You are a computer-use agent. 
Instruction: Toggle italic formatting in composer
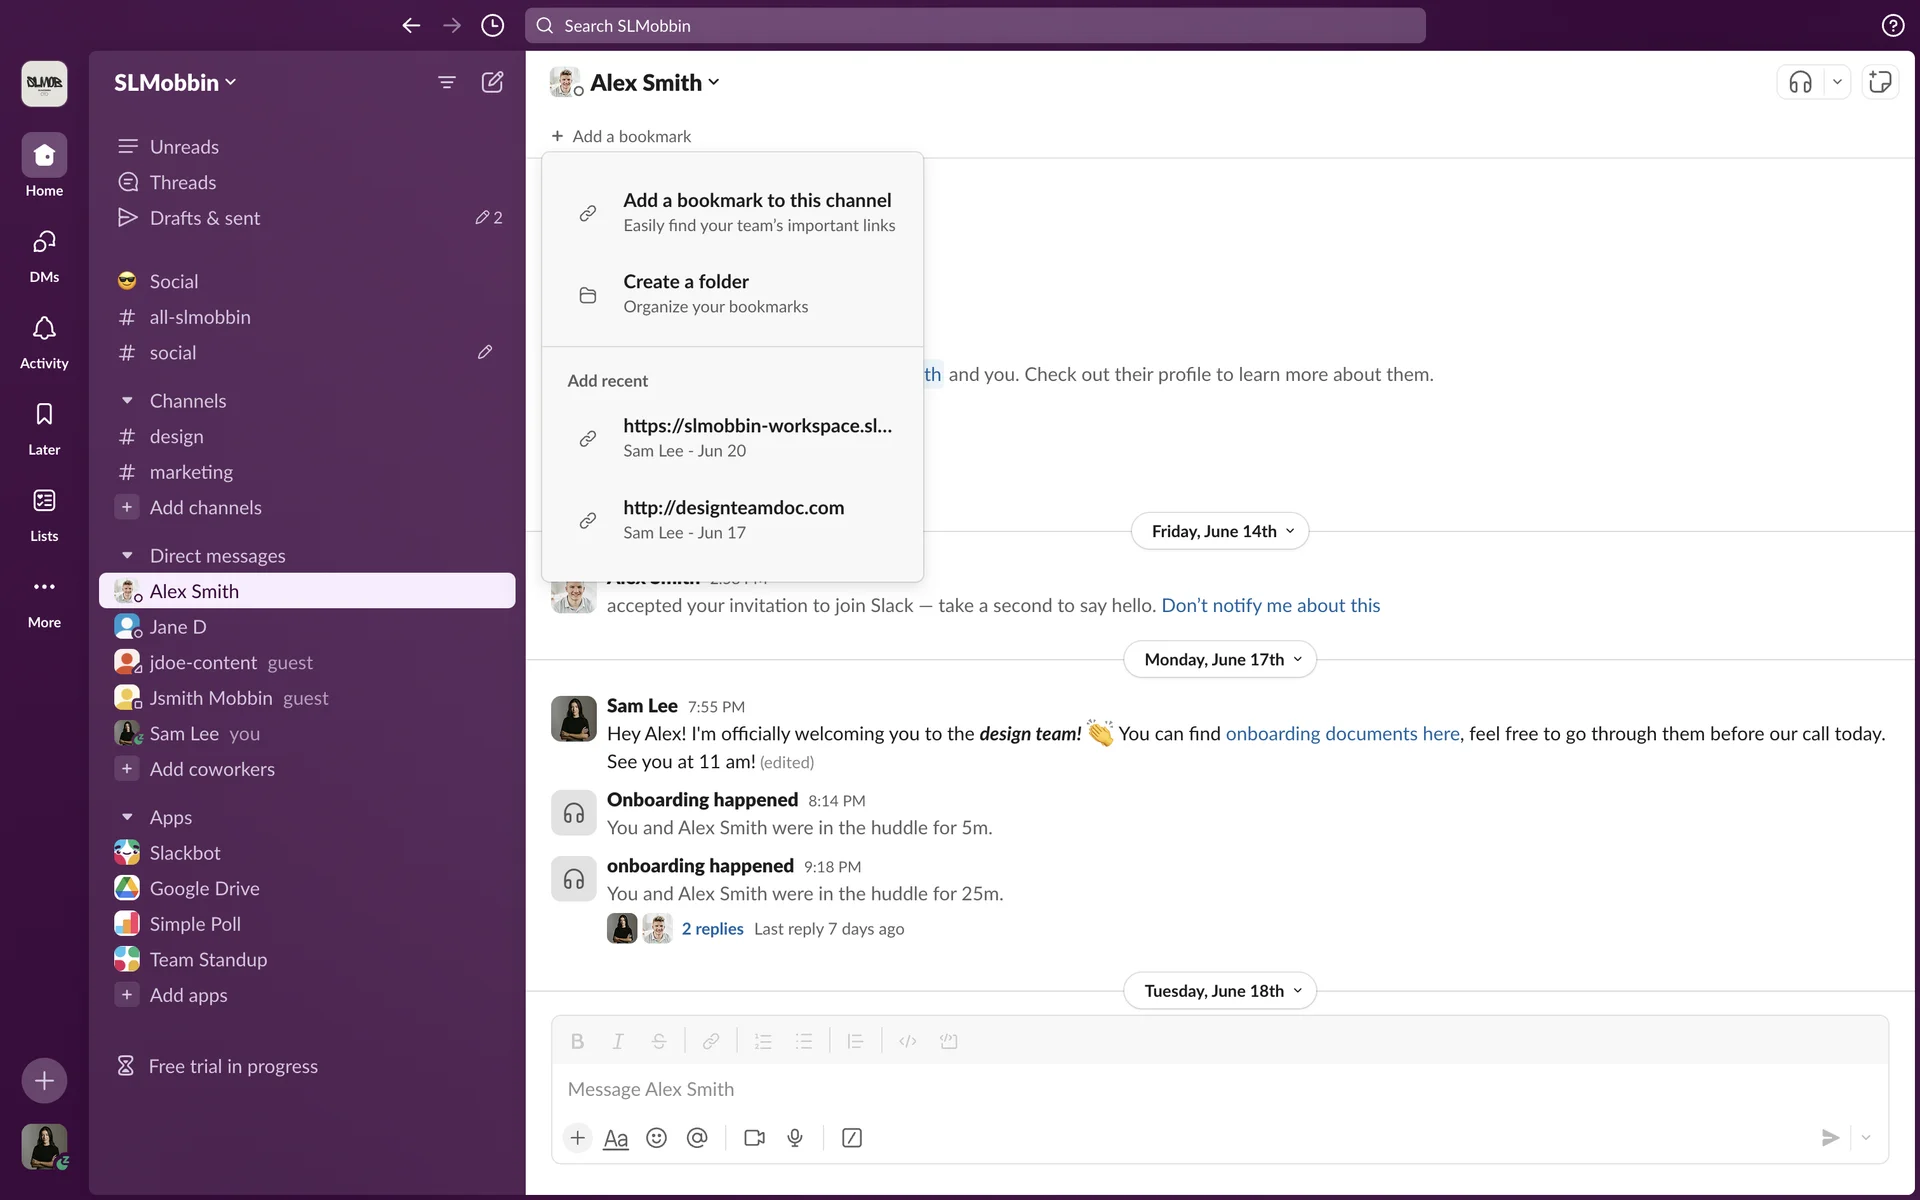[618, 1042]
